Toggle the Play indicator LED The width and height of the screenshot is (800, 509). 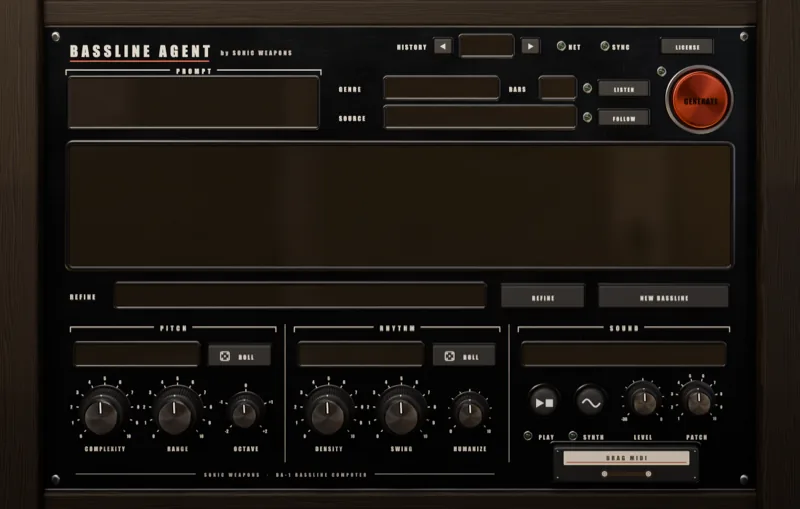click(528, 436)
